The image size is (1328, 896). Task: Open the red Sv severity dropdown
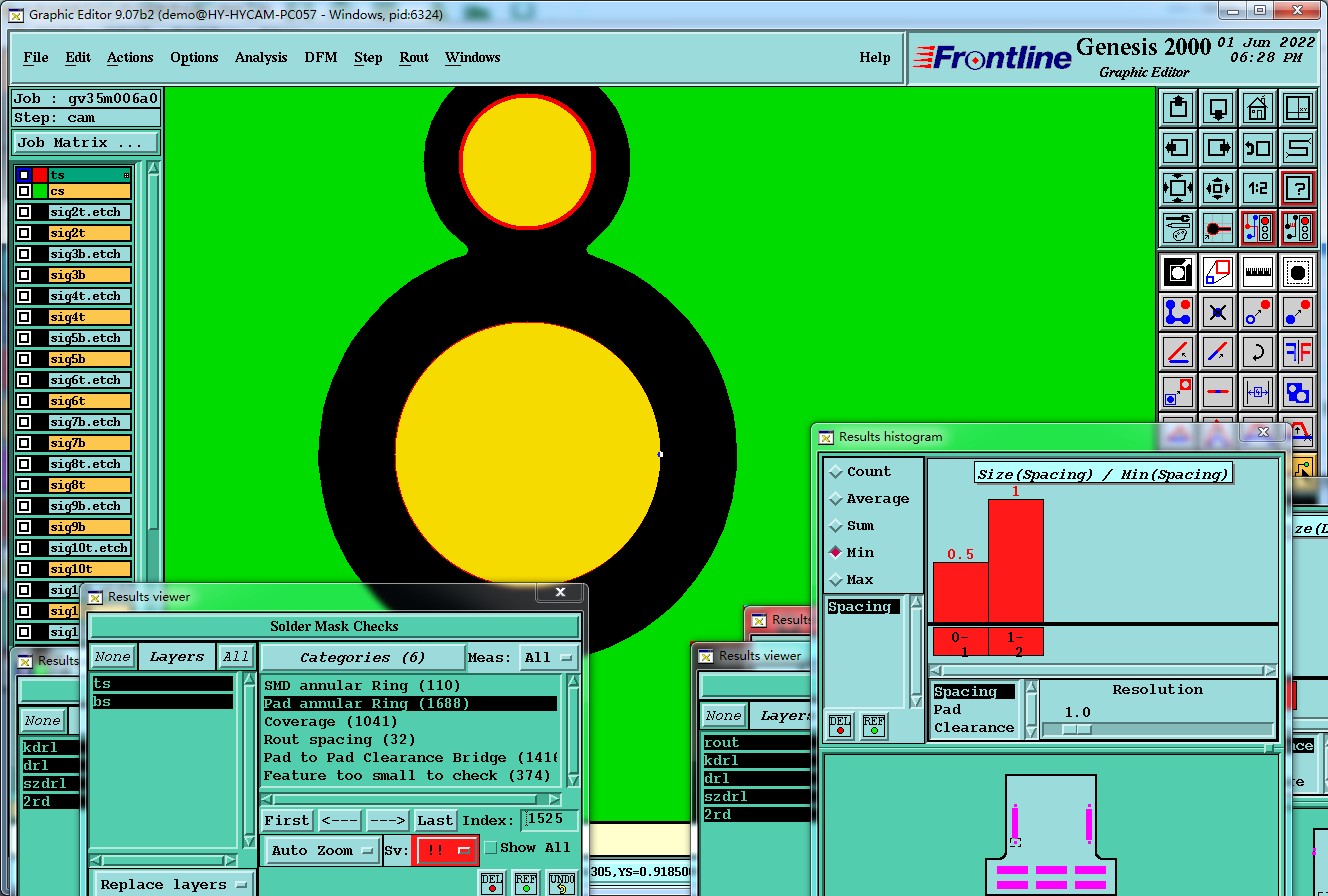click(x=445, y=851)
